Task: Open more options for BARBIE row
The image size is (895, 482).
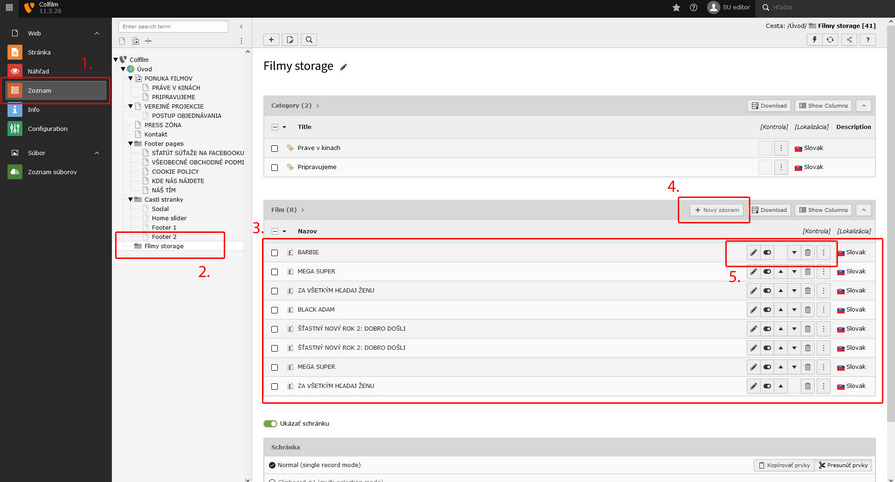Action: click(x=824, y=252)
